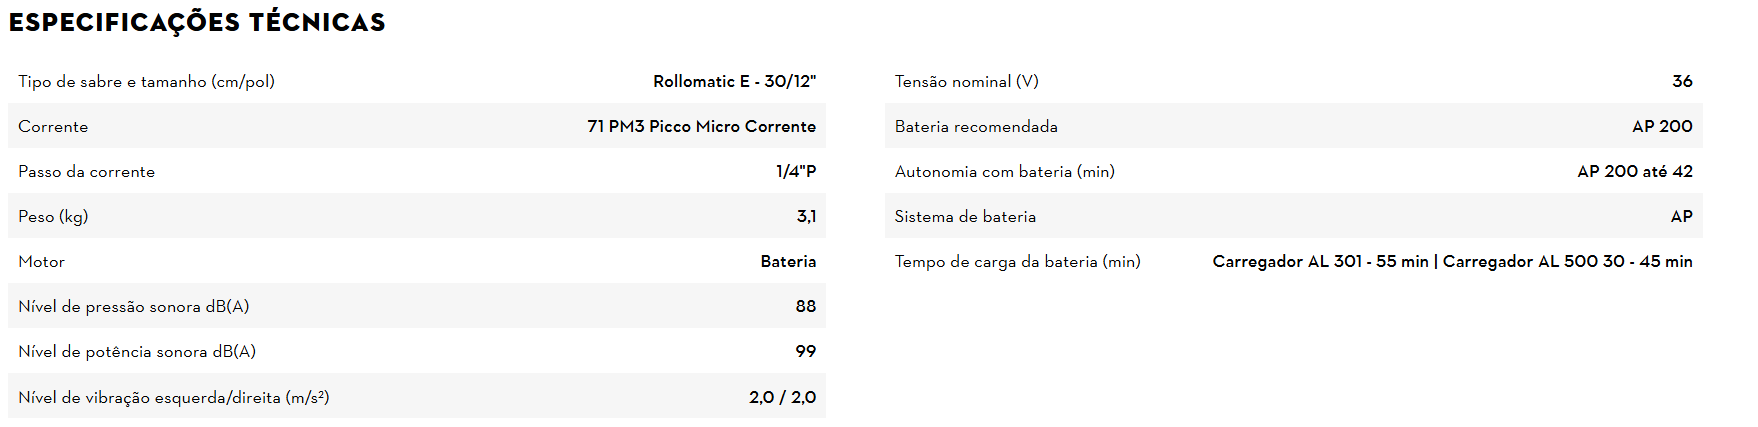Screen dimensions: 1758x427
Task: Click the vibration value 2,0 / 2,0
Action: point(782,397)
